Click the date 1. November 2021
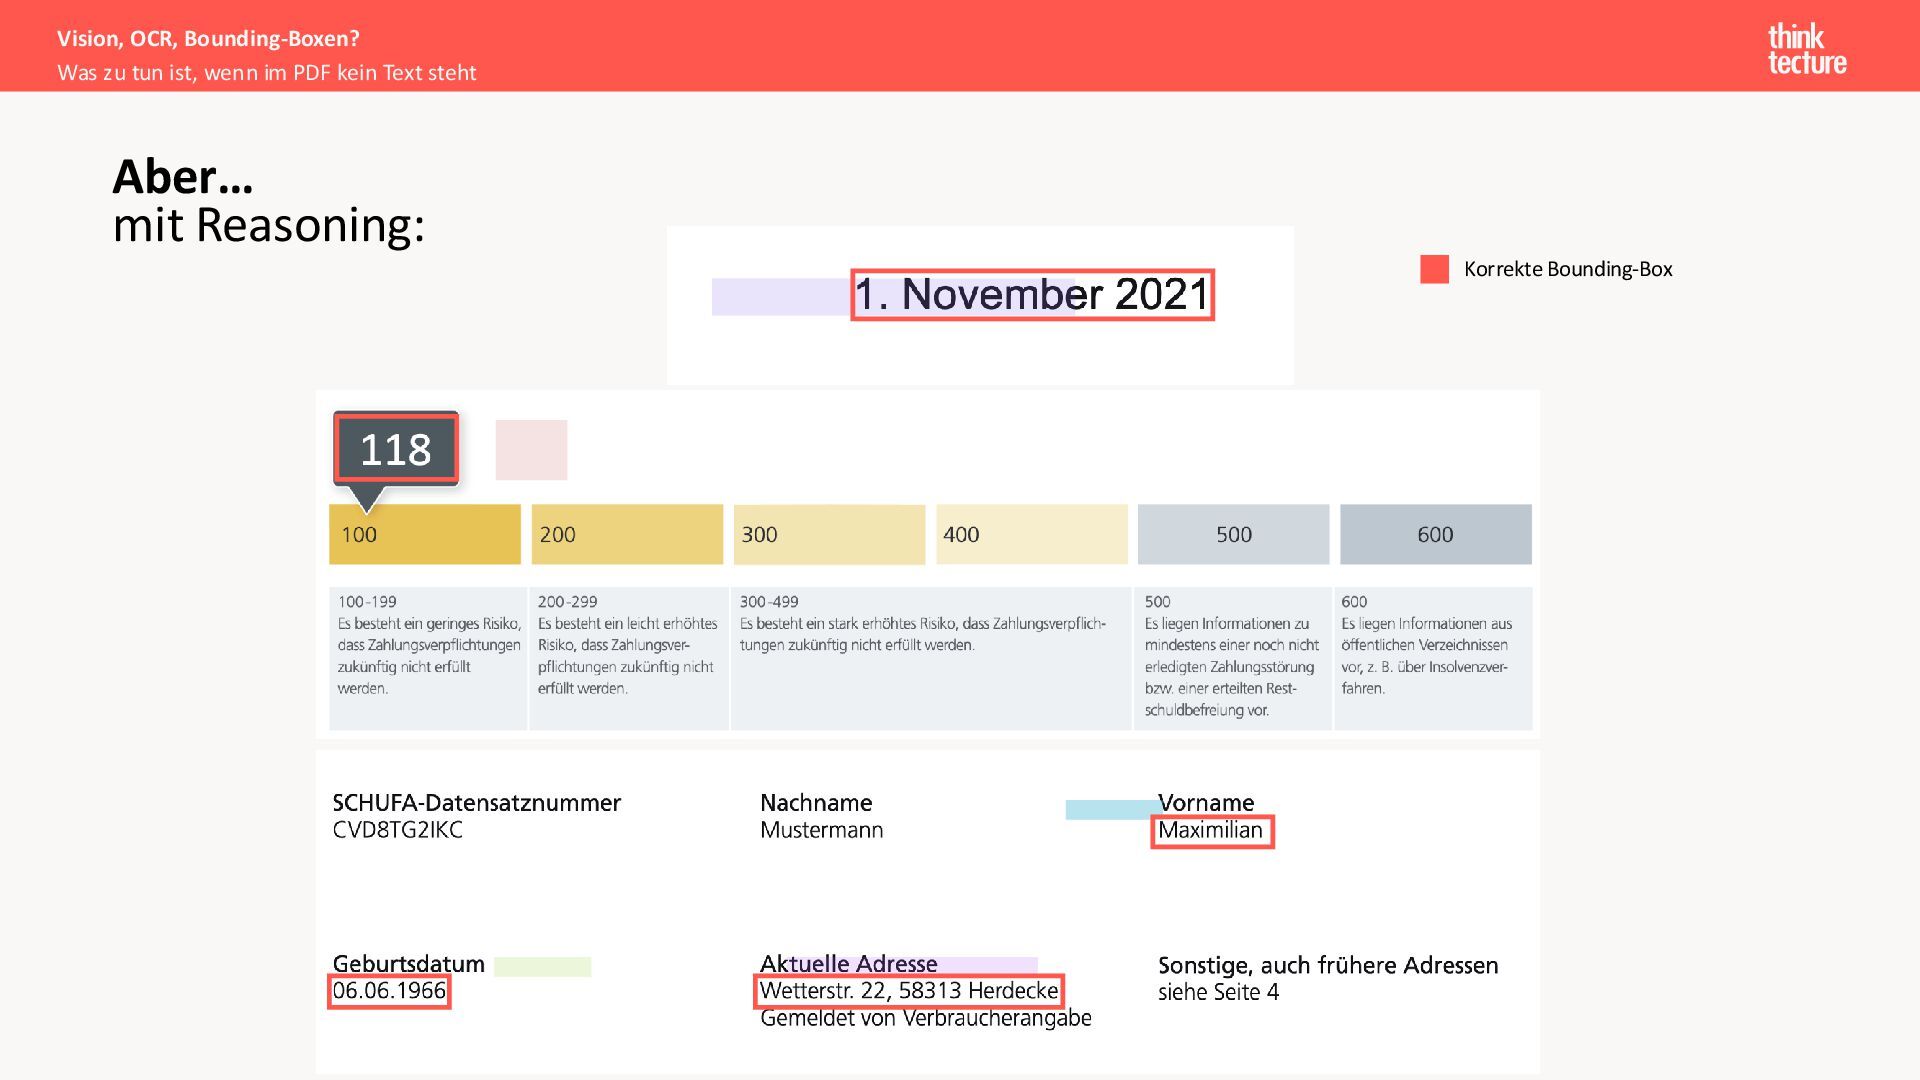The height and width of the screenshot is (1080, 1920). 1032,295
